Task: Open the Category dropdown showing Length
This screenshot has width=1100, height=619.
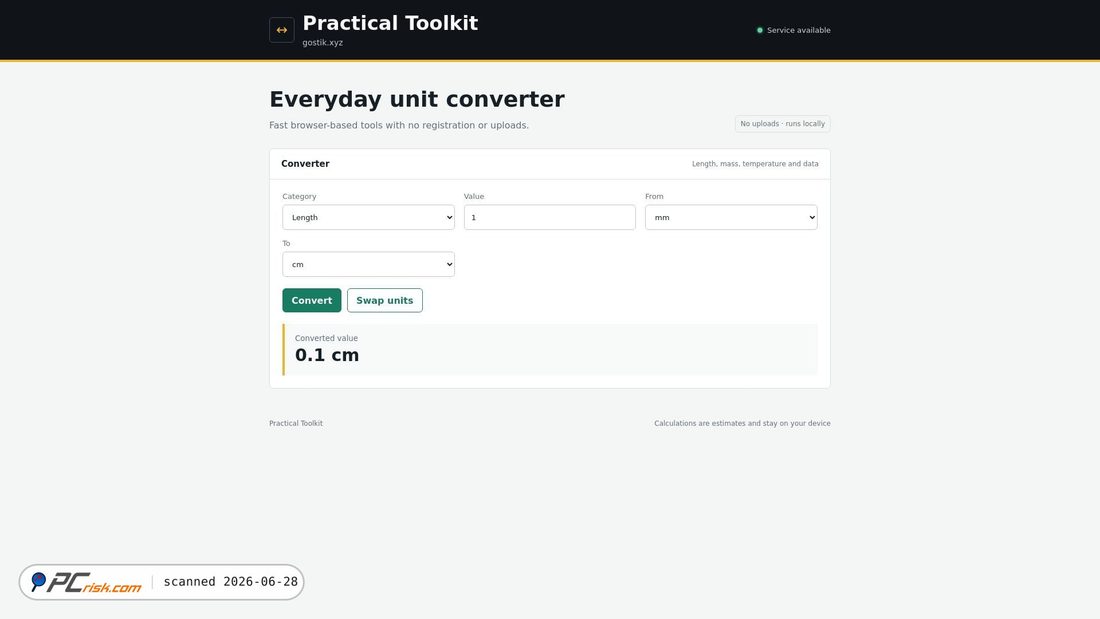Action: tap(368, 218)
